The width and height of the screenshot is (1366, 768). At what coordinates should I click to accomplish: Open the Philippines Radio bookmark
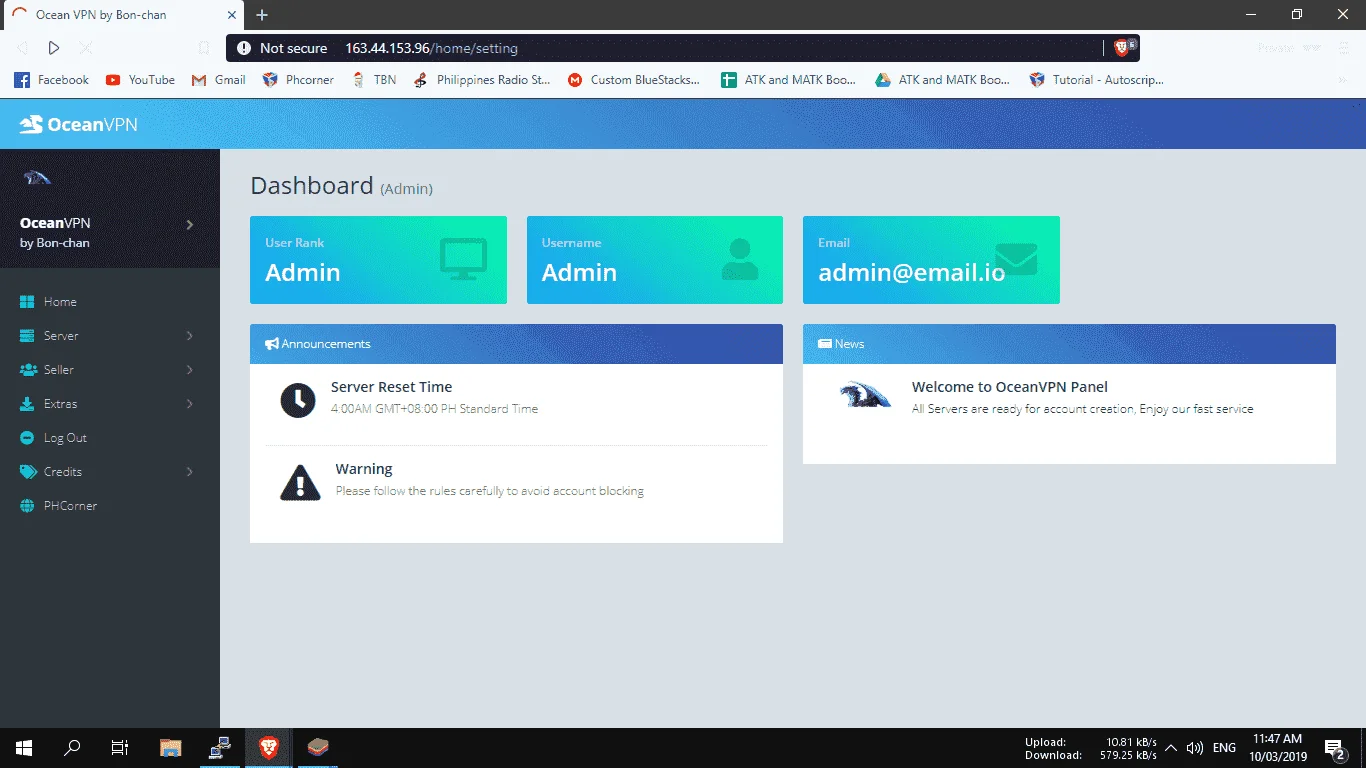point(482,80)
